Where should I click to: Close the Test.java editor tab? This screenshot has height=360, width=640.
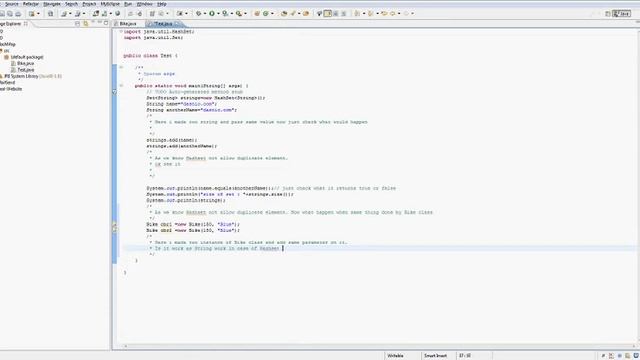tap(178, 24)
